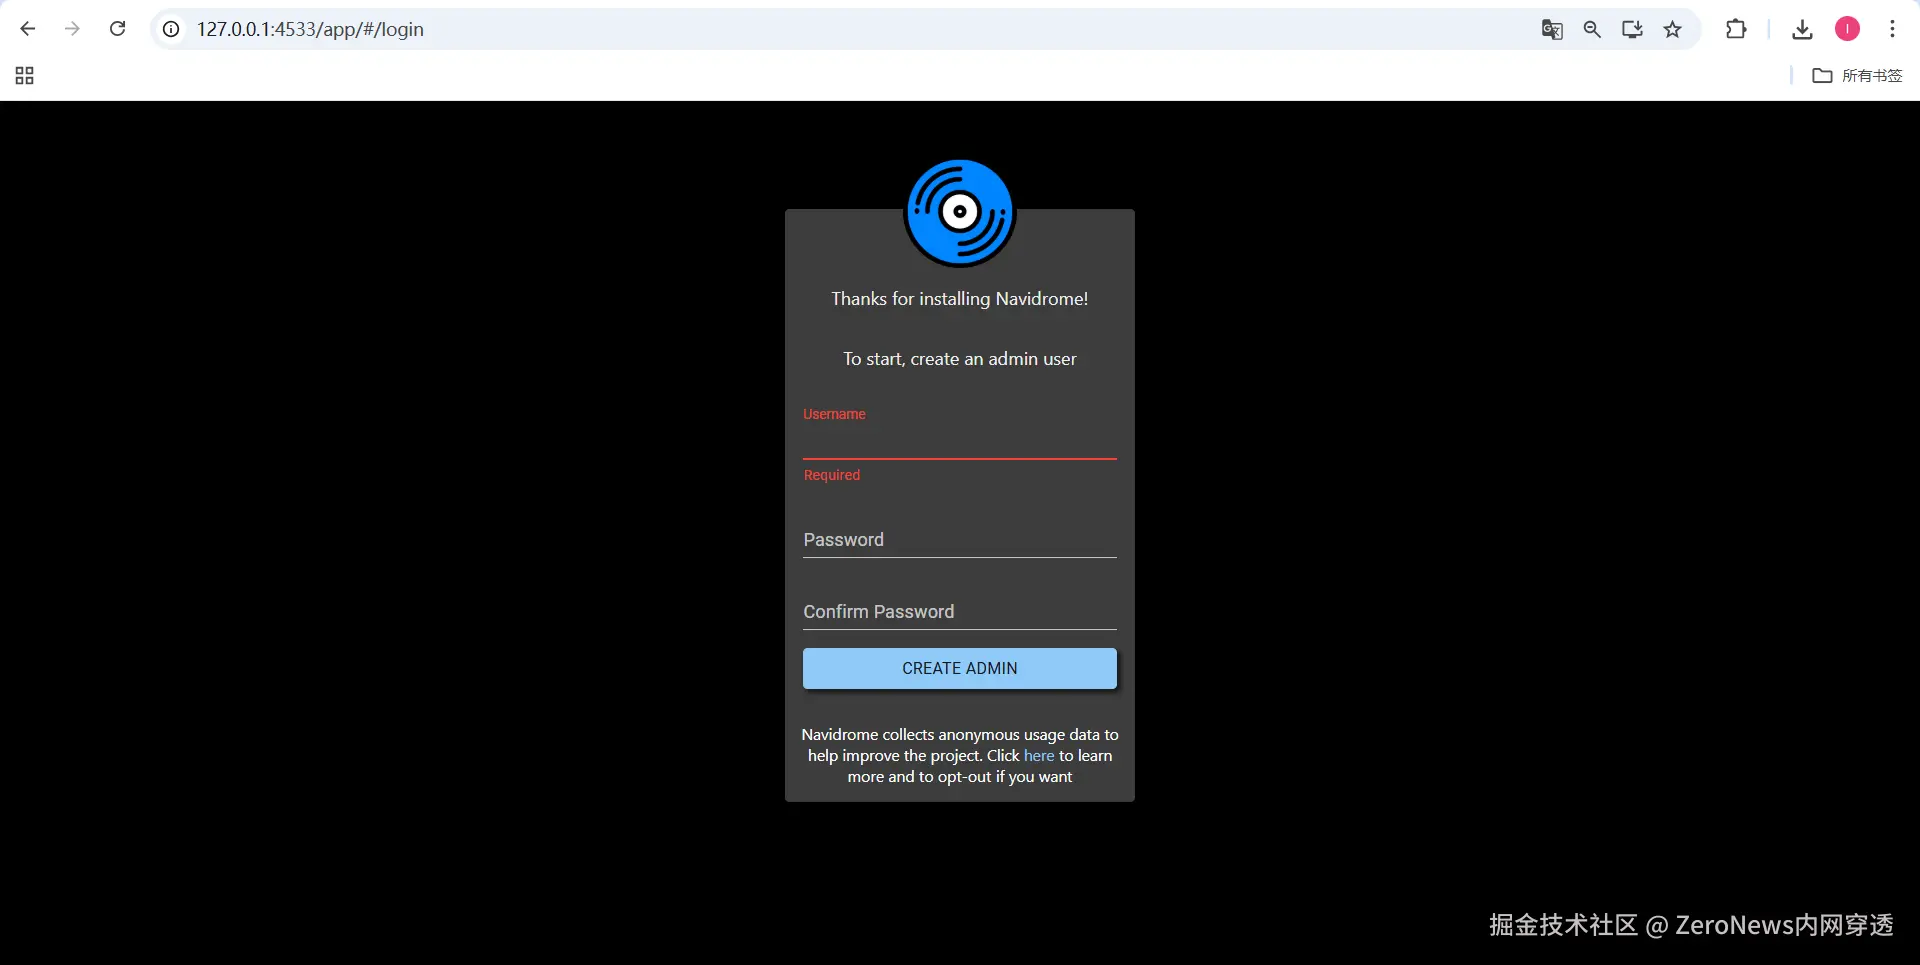Click the 'To start, create an admin user' text
The height and width of the screenshot is (965, 1920).
(960, 359)
